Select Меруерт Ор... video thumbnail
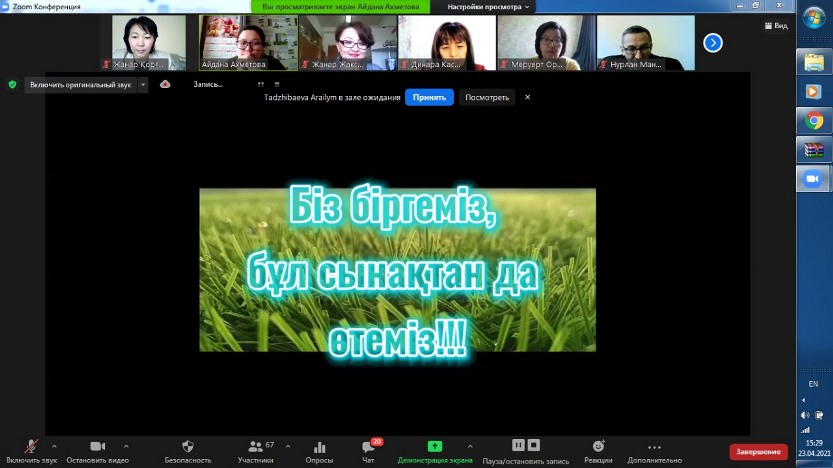Viewport: 833px width, 468px height. 546,42
